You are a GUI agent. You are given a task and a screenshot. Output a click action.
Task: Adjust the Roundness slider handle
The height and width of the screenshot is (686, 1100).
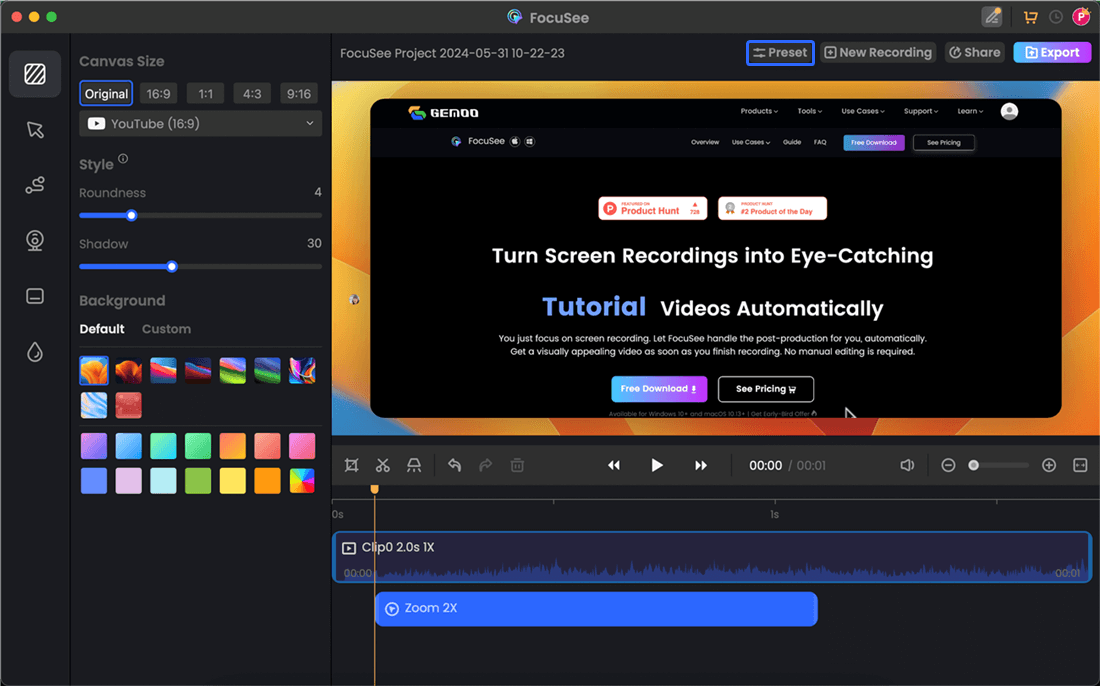tap(131, 215)
